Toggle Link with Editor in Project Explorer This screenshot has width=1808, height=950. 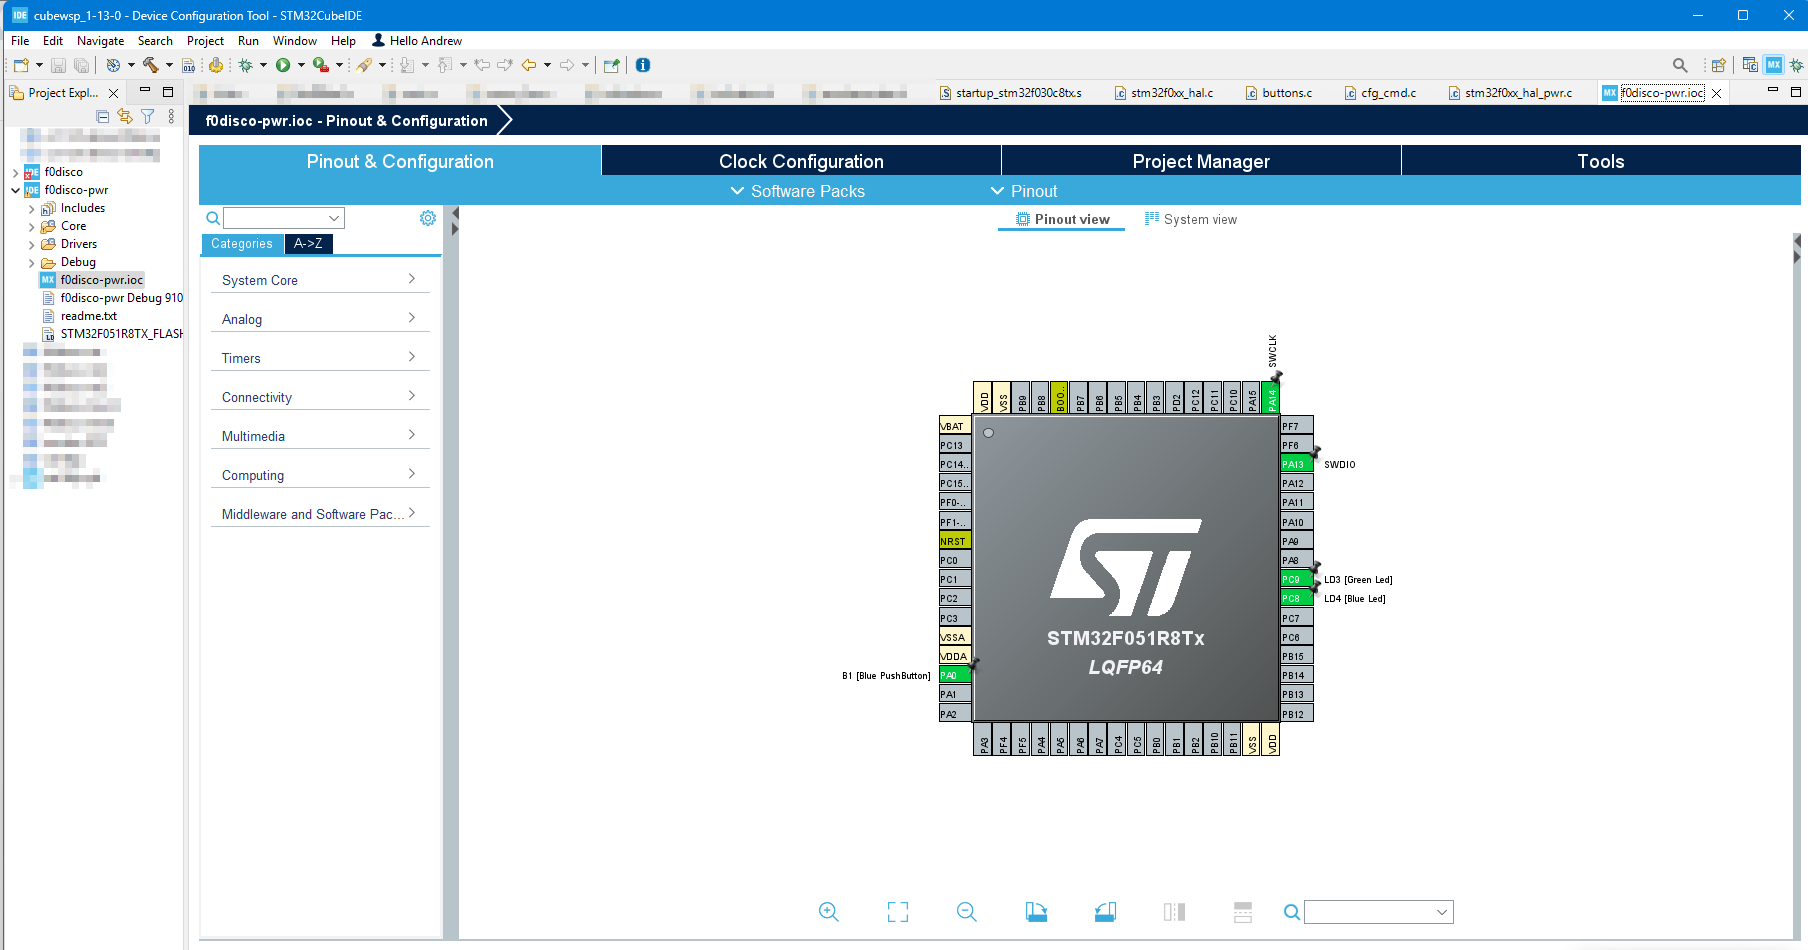click(x=125, y=115)
